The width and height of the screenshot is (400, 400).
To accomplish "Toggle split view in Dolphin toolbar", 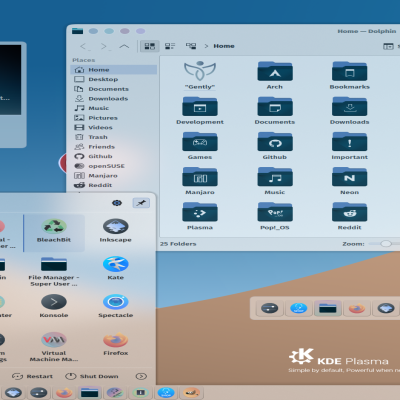I will [x=388, y=46].
